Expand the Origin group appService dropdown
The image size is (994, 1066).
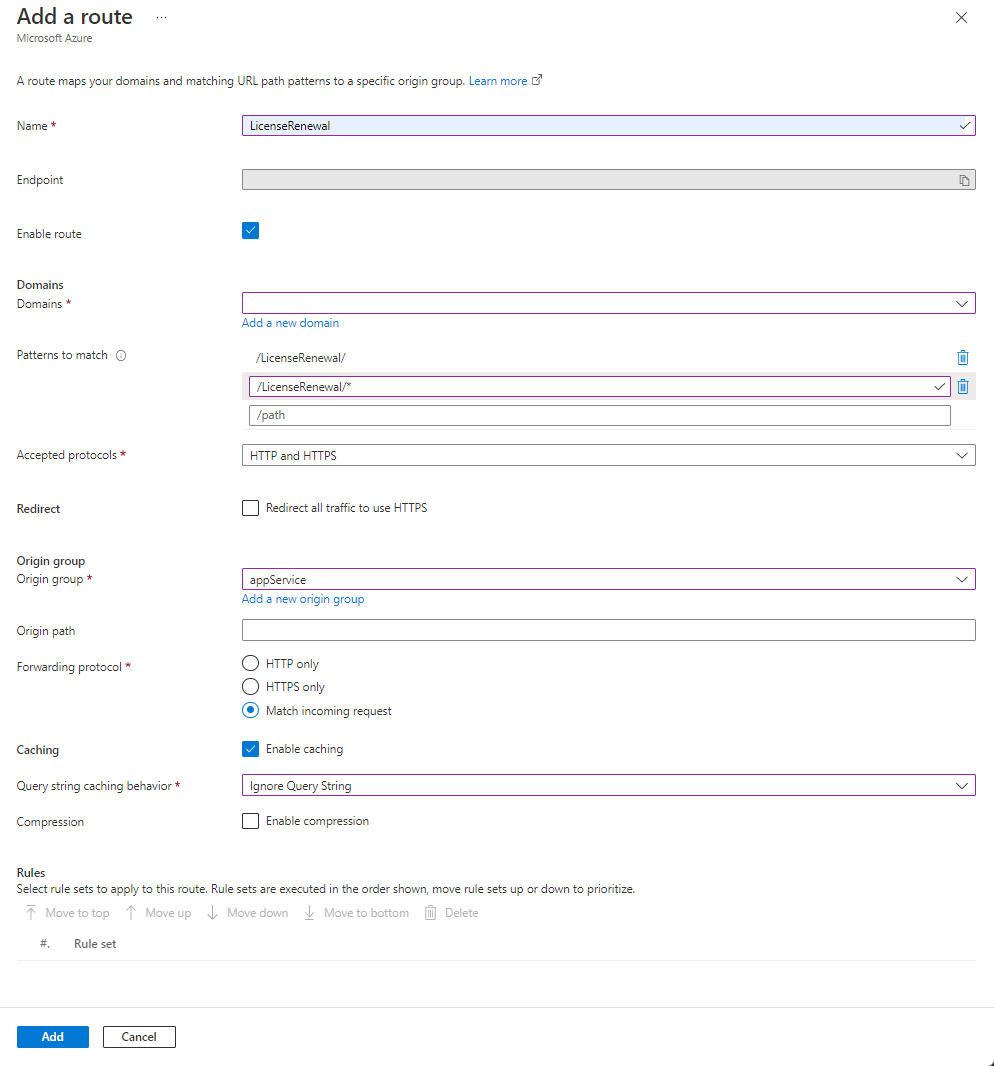tap(609, 579)
